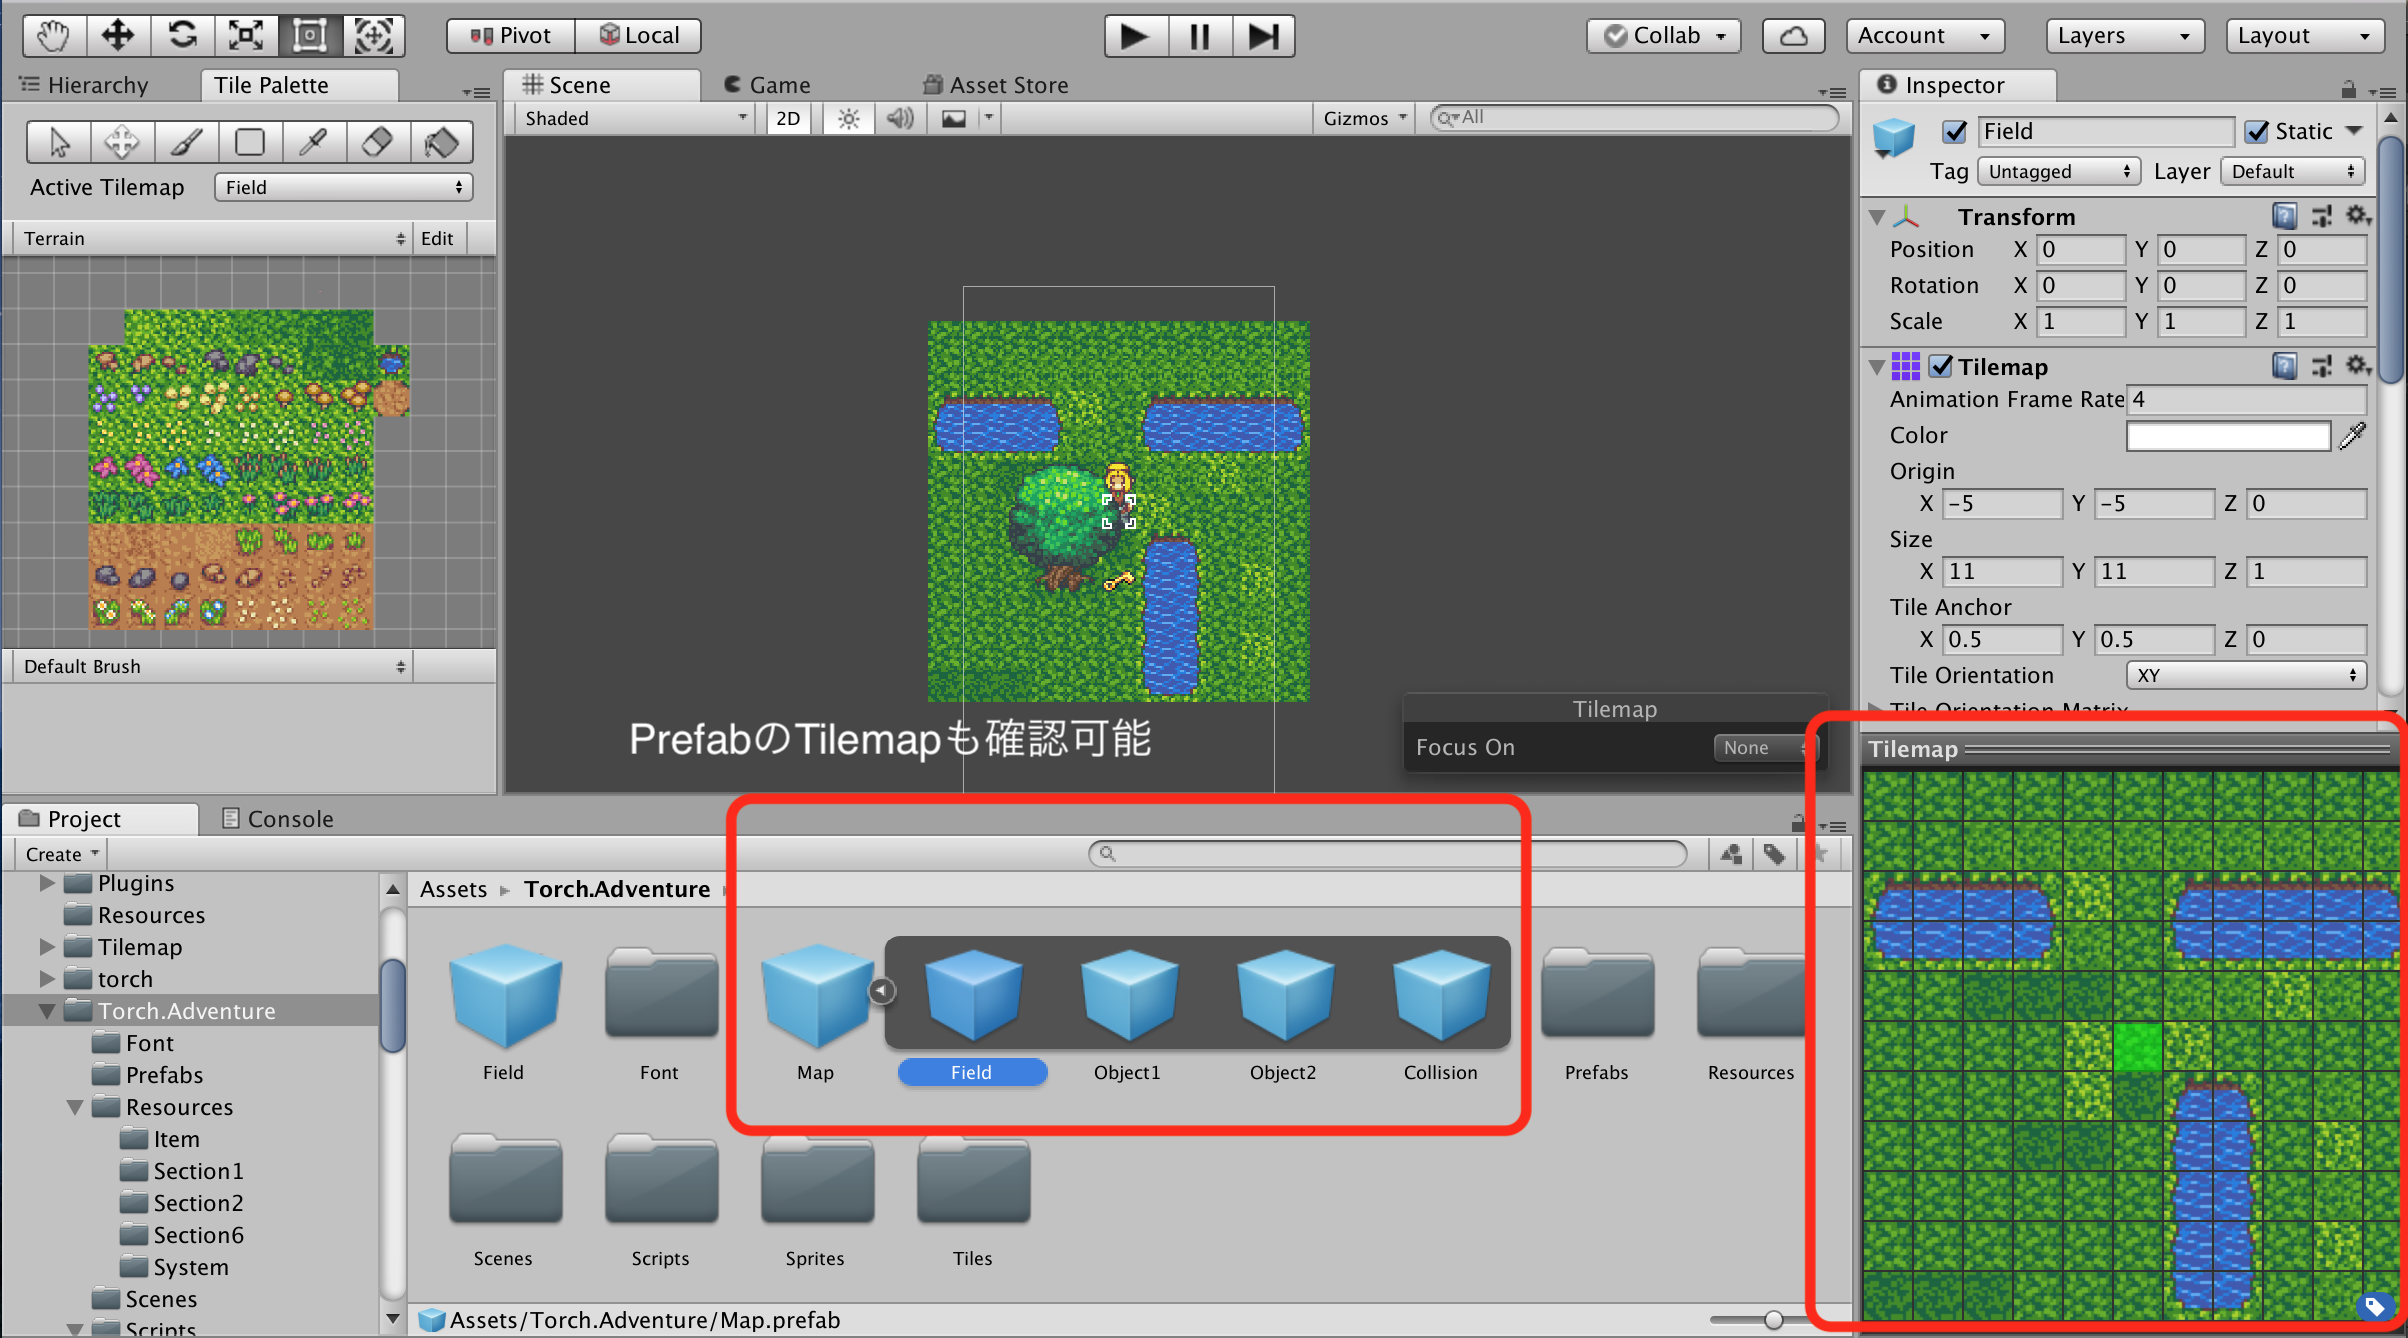Toggle scene effects image icon

coord(954,119)
